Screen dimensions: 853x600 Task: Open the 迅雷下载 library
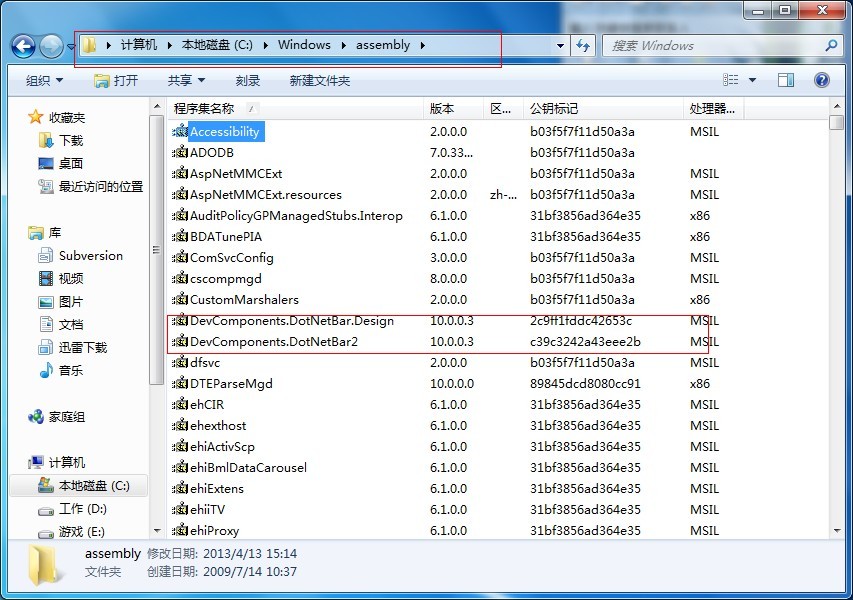[82, 347]
